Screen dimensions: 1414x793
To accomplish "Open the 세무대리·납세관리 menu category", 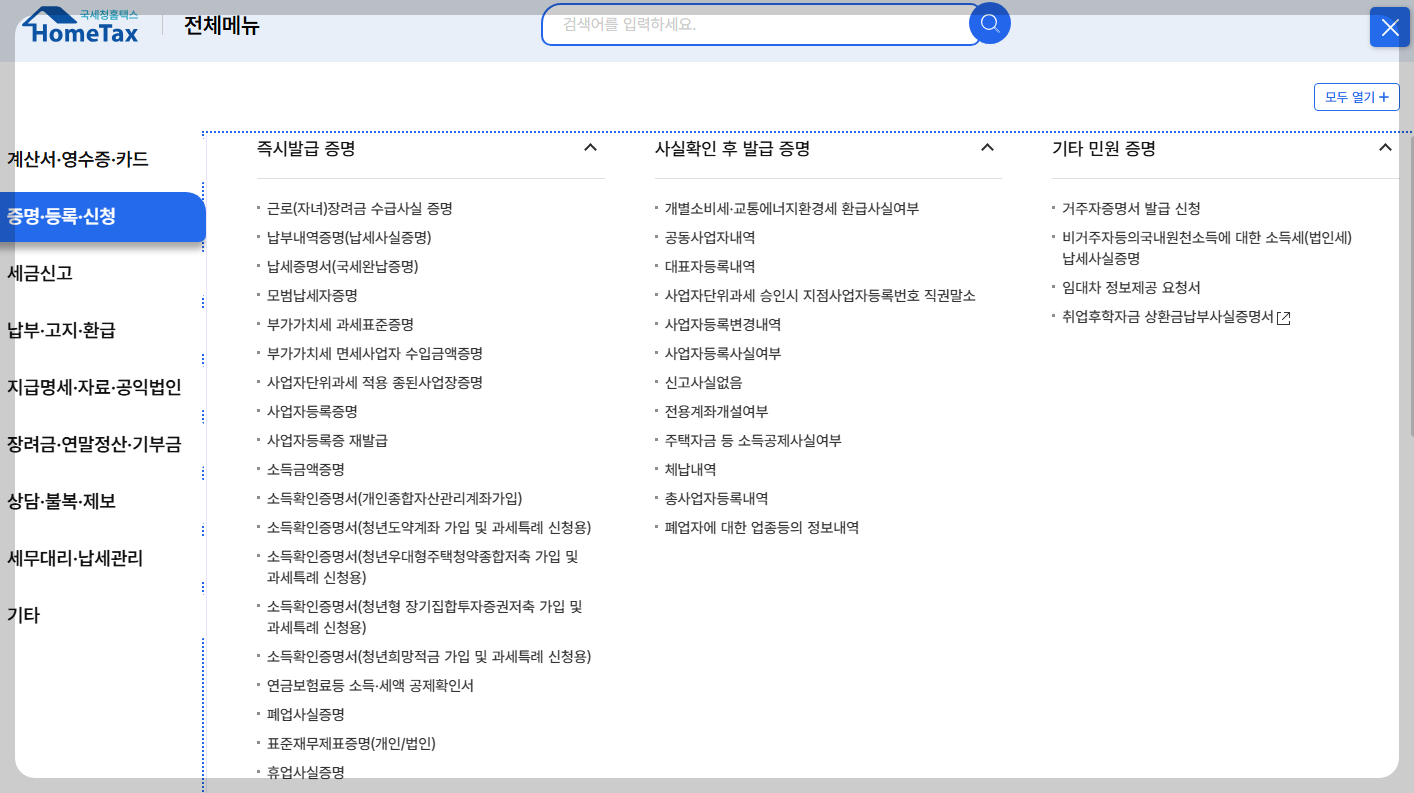I will tap(75, 558).
